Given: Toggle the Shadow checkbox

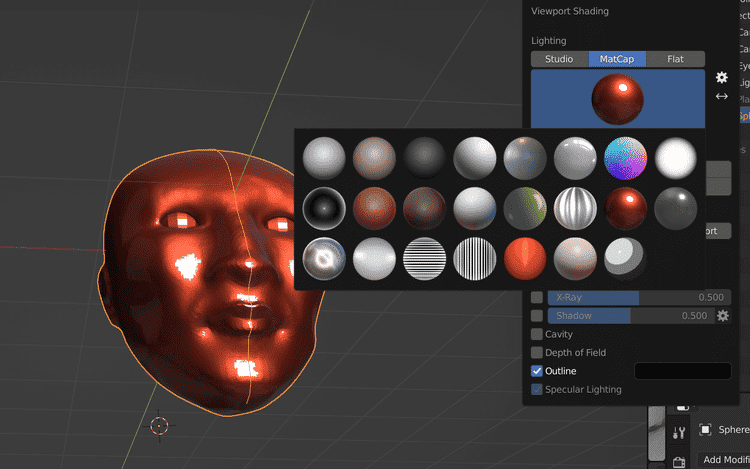Looking at the screenshot, I should (537, 316).
